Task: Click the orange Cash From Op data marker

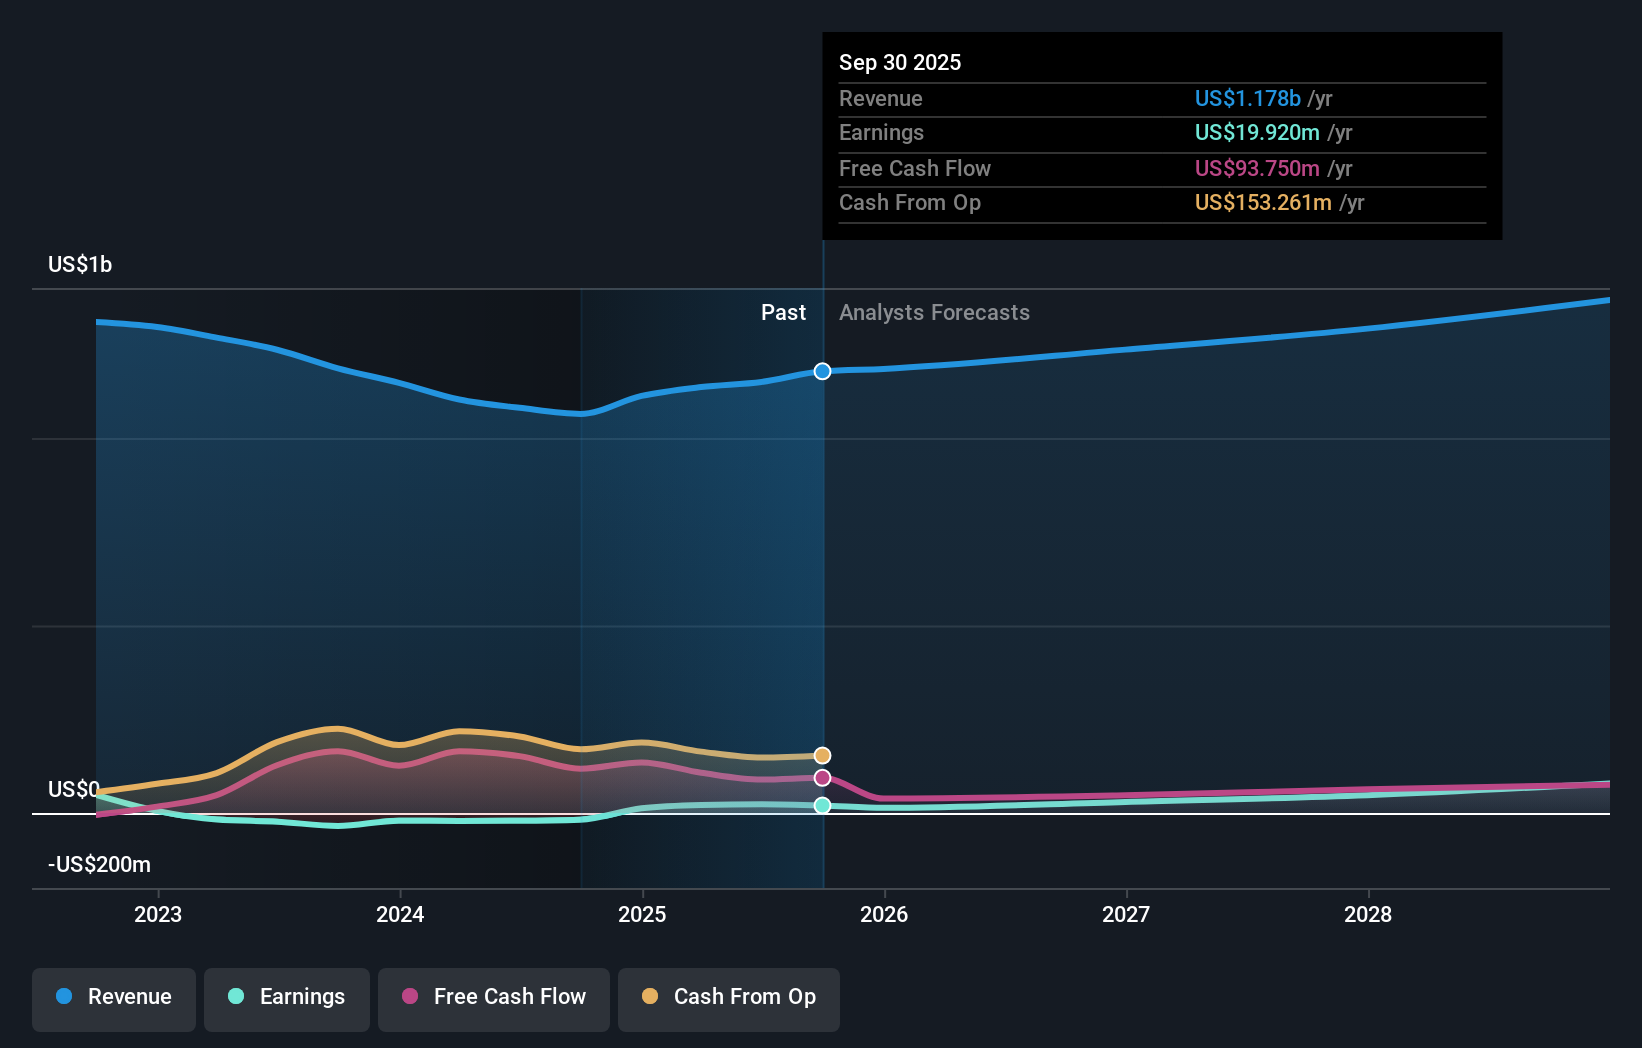Action: tap(822, 755)
